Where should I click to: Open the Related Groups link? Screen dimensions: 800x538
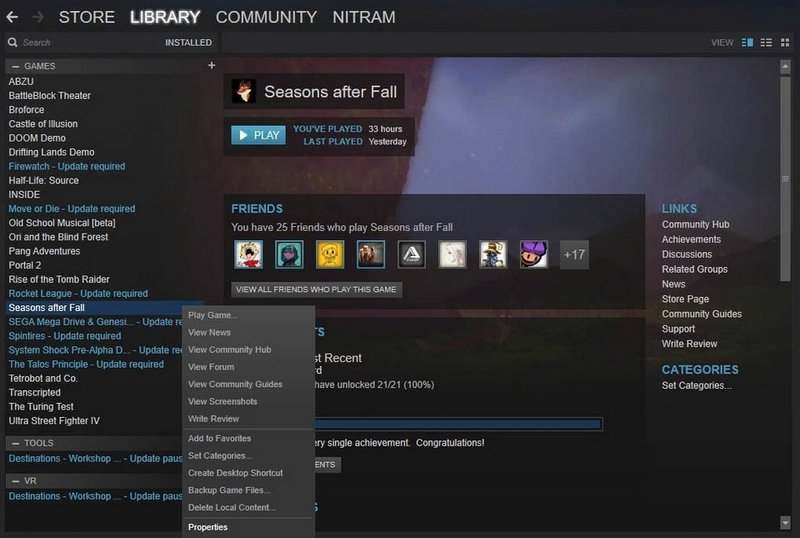coord(694,269)
